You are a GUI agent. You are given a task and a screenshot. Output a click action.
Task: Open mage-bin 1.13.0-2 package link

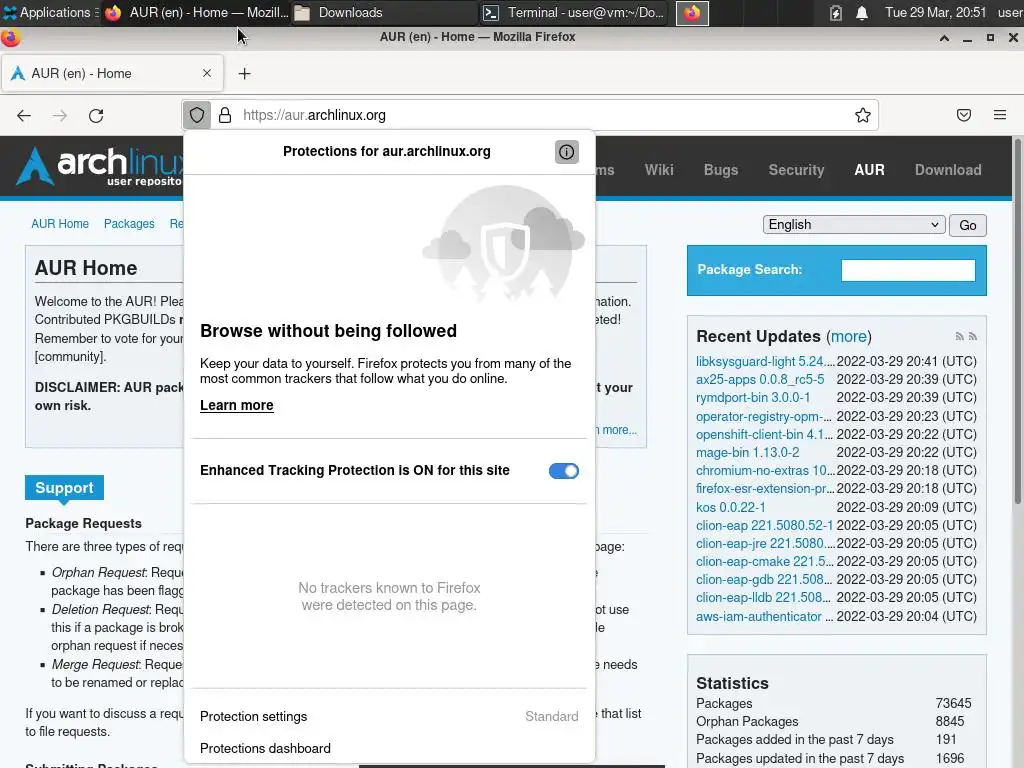coord(747,453)
